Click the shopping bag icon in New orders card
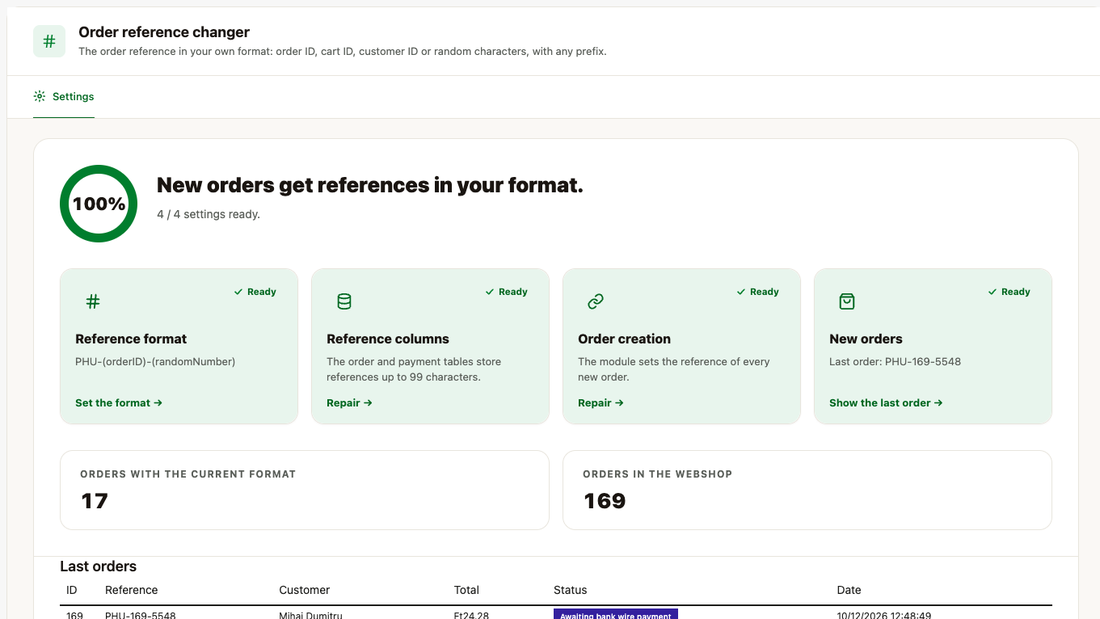Image resolution: width=1100 pixels, height=619 pixels. click(847, 302)
